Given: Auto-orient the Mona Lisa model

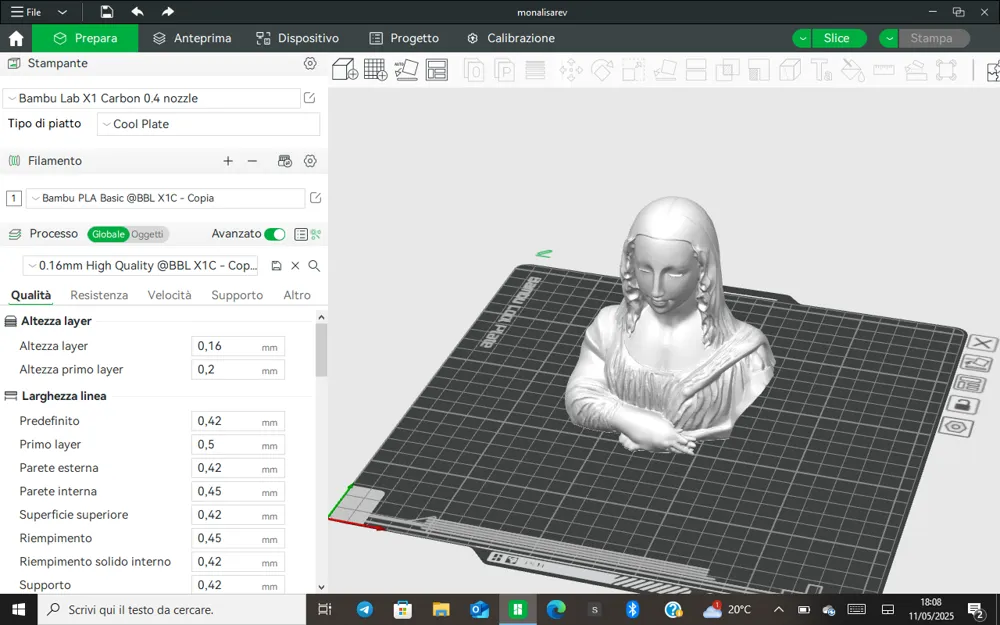Looking at the screenshot, I should (407, 70).
